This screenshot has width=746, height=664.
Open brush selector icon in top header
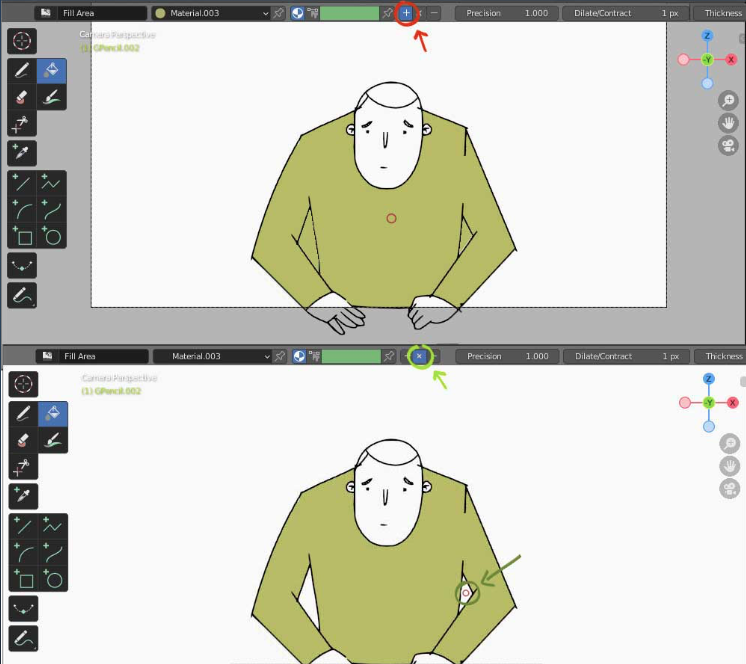tap(46, 13)
